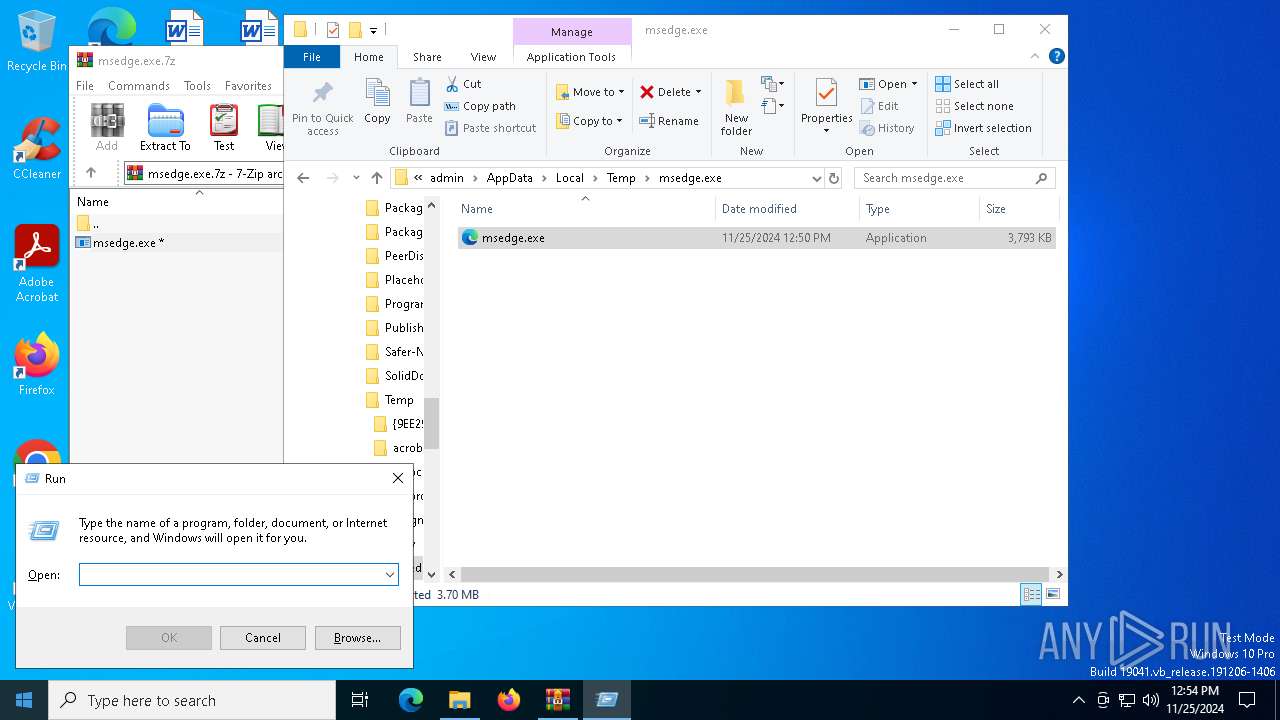Select Cut in Clipboard group

(x=463, y=84)
